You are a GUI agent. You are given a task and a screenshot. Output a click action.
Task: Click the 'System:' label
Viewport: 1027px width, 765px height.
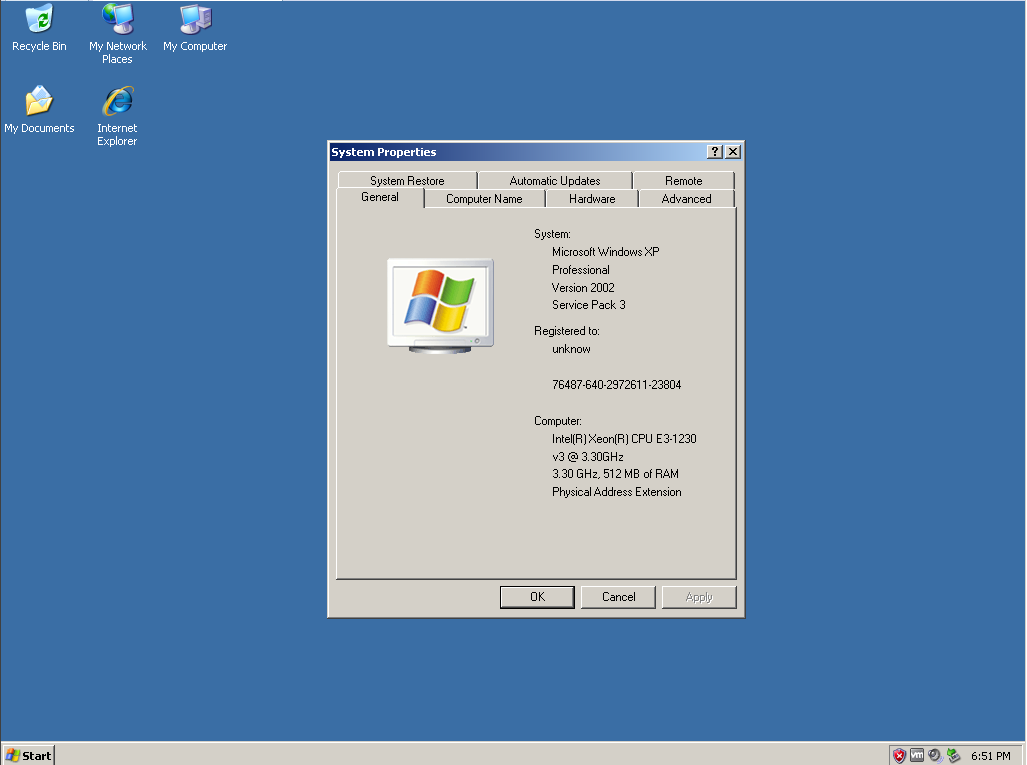point(552,234)
